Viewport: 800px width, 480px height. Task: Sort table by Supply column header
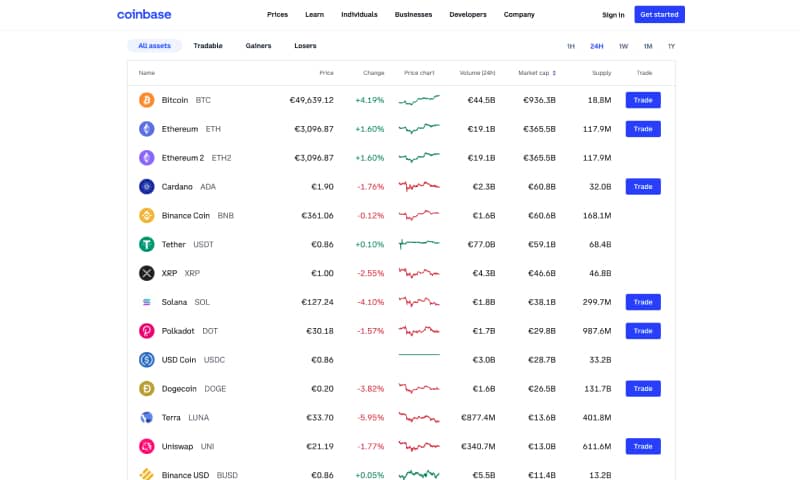(x=602, y=73)
